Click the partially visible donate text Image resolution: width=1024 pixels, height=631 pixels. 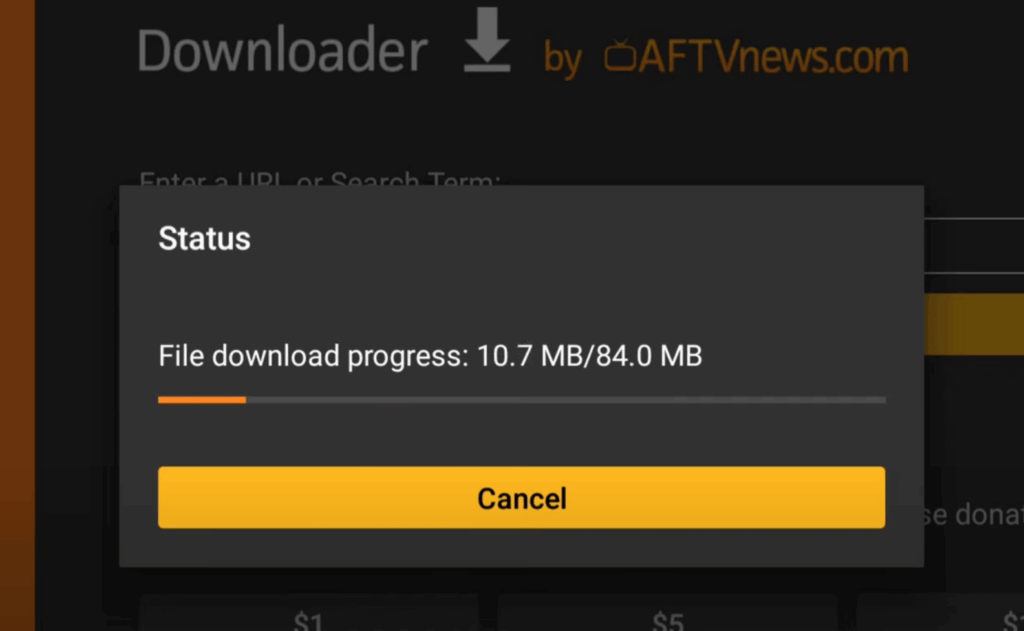(x=974, y=515)
